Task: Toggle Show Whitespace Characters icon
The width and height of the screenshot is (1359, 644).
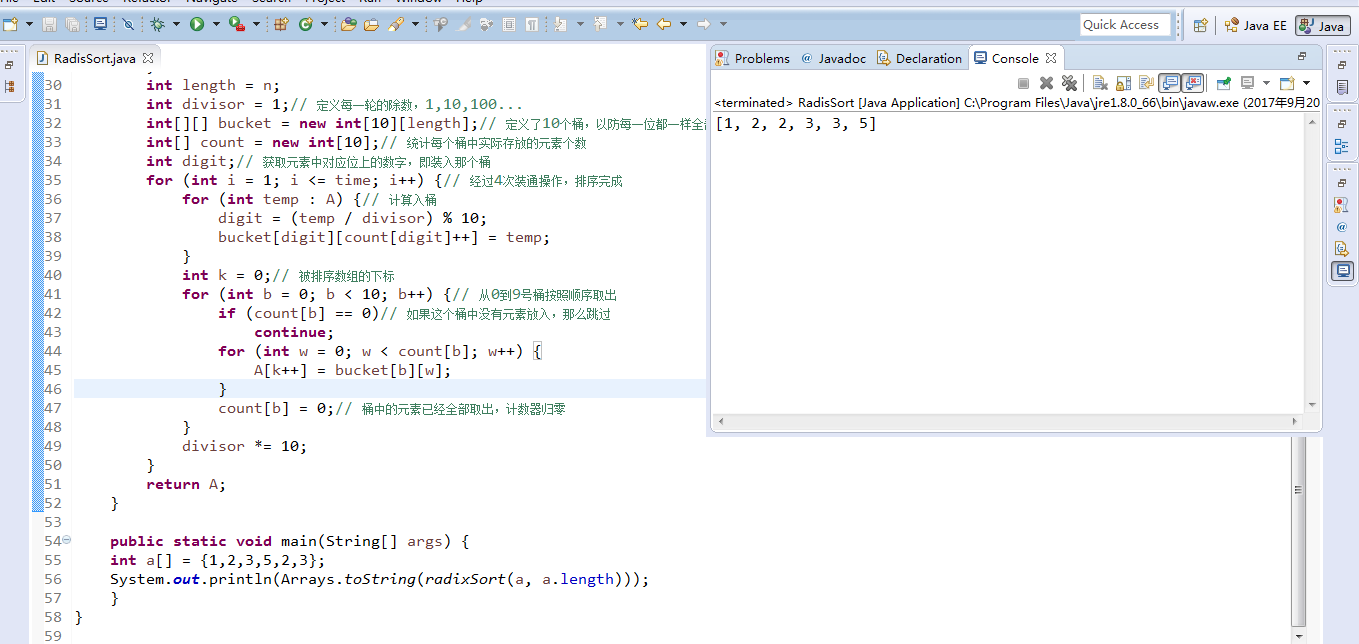Action: click(x=531, y=24)
